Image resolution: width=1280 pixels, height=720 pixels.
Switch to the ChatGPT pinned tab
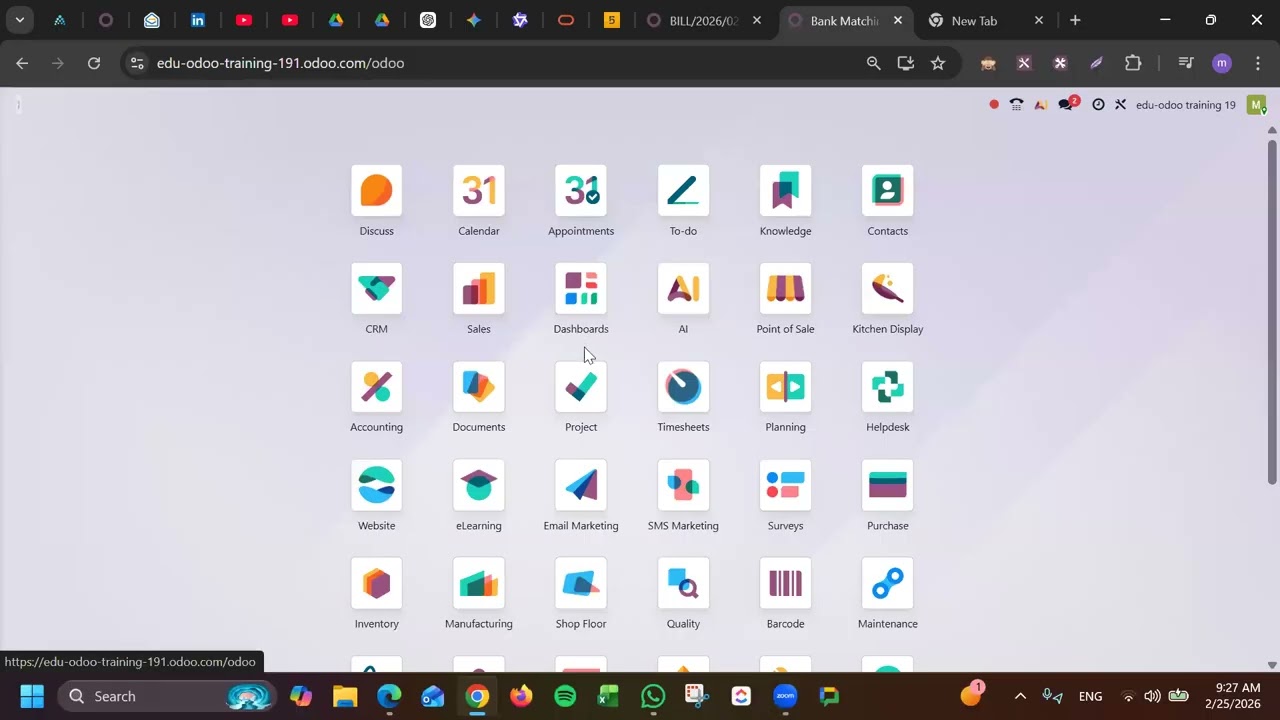tap(428, 20)
